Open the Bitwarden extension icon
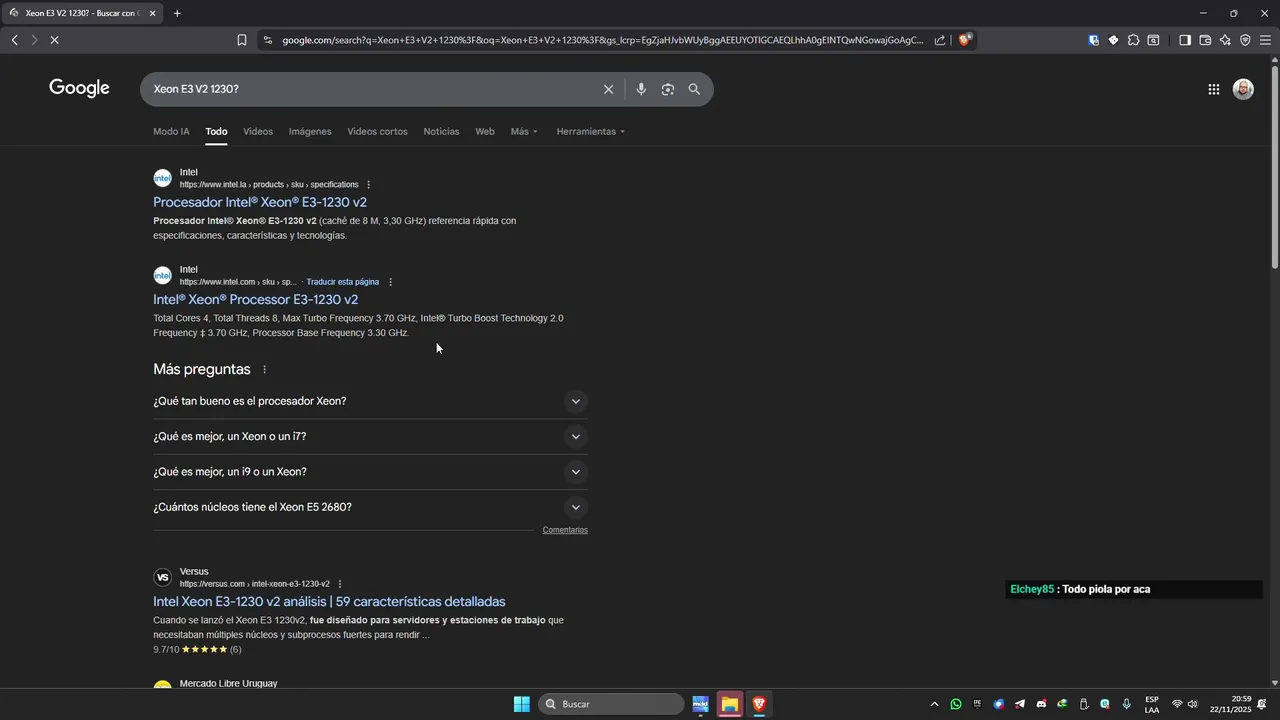1280x720 pixels. pos(1093,40)
